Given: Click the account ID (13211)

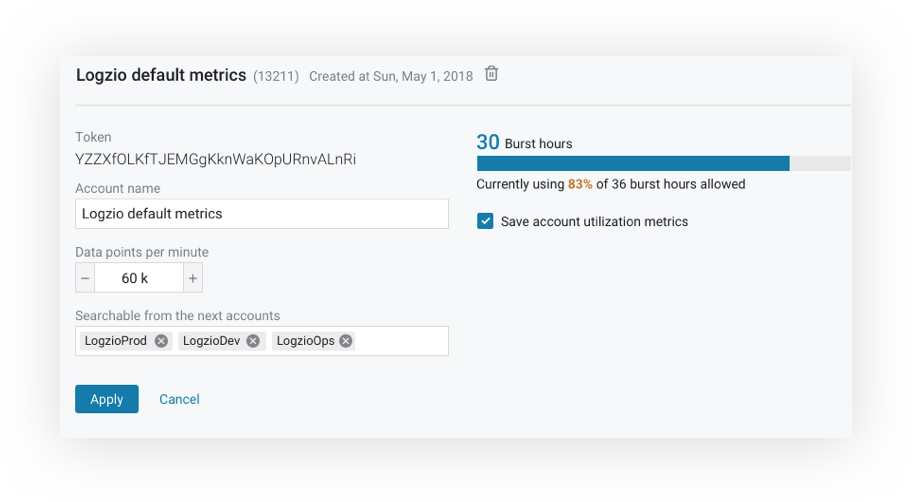Looking at the screenshot, I should (276, 76).
